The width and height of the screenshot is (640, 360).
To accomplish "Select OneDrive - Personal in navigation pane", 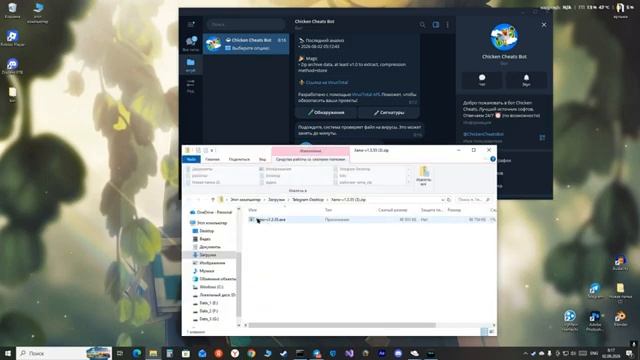I will 211,212.
